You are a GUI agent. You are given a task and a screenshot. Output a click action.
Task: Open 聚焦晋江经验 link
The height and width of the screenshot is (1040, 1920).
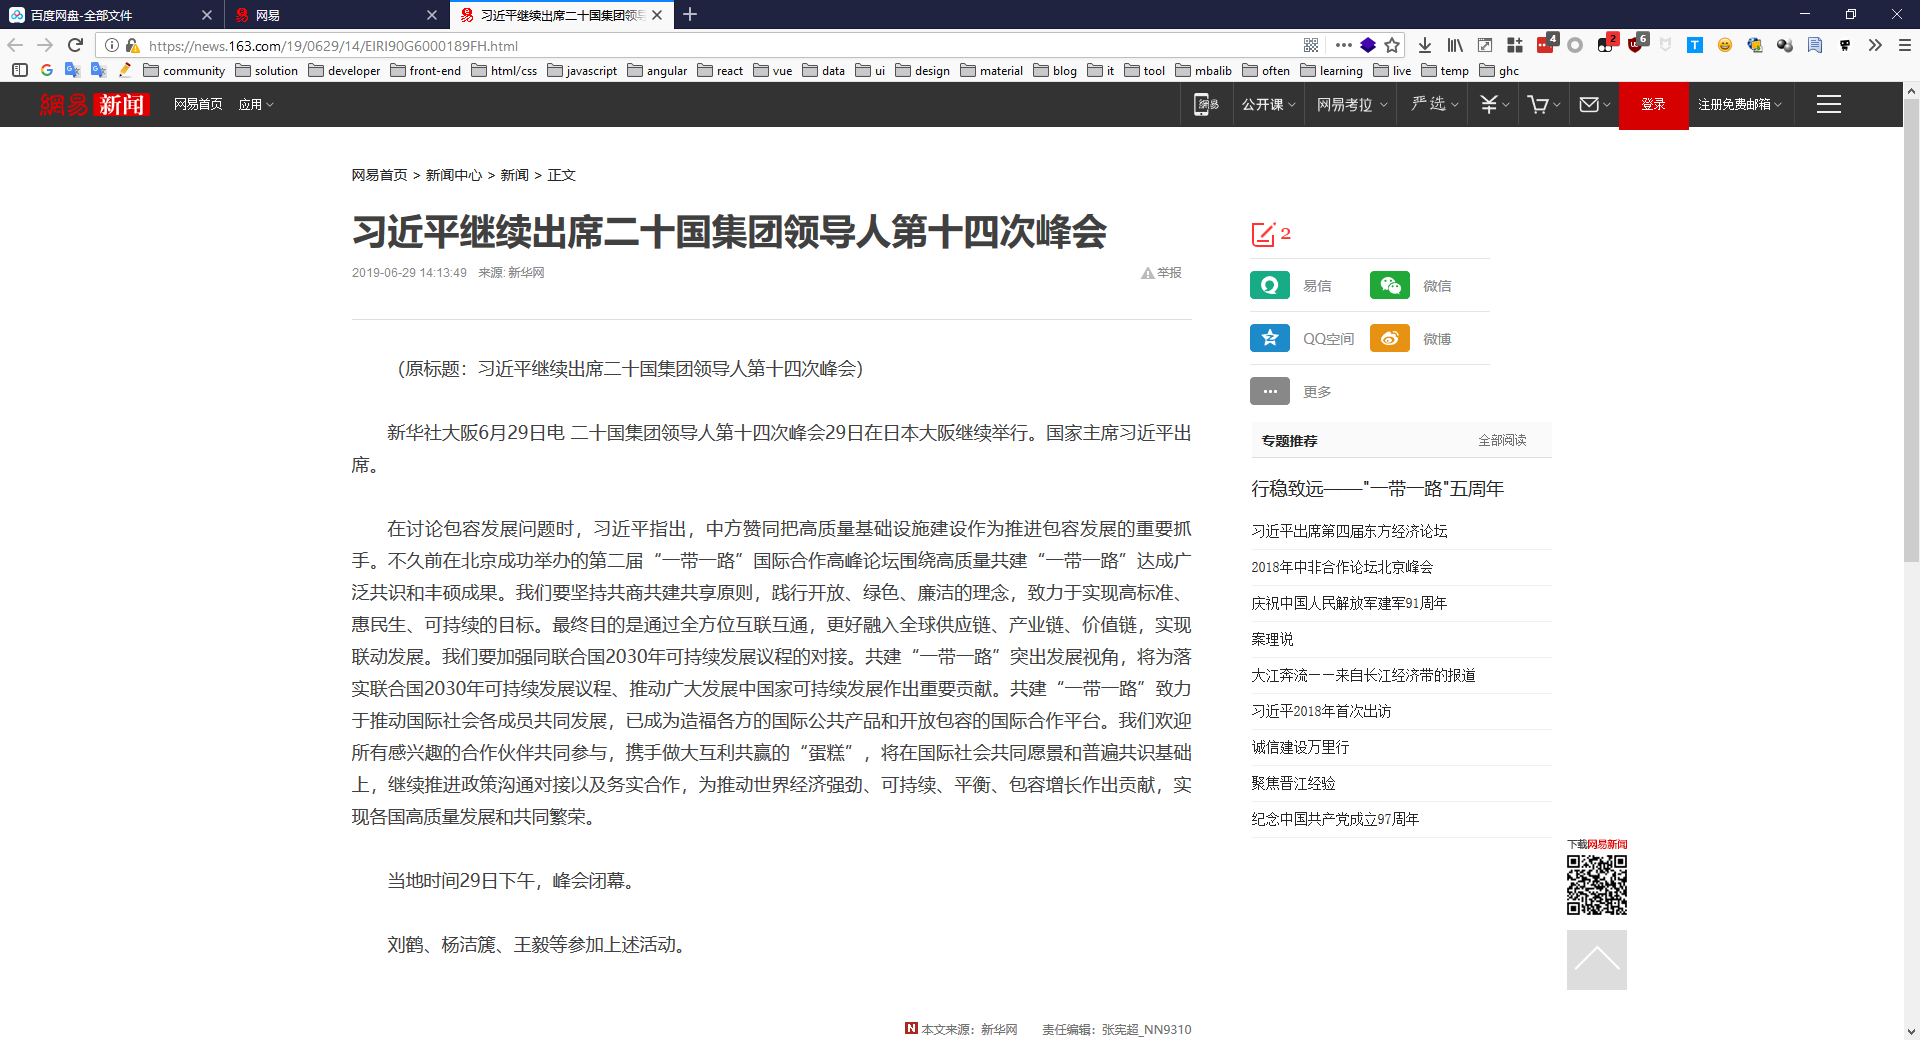(1293, 783)
